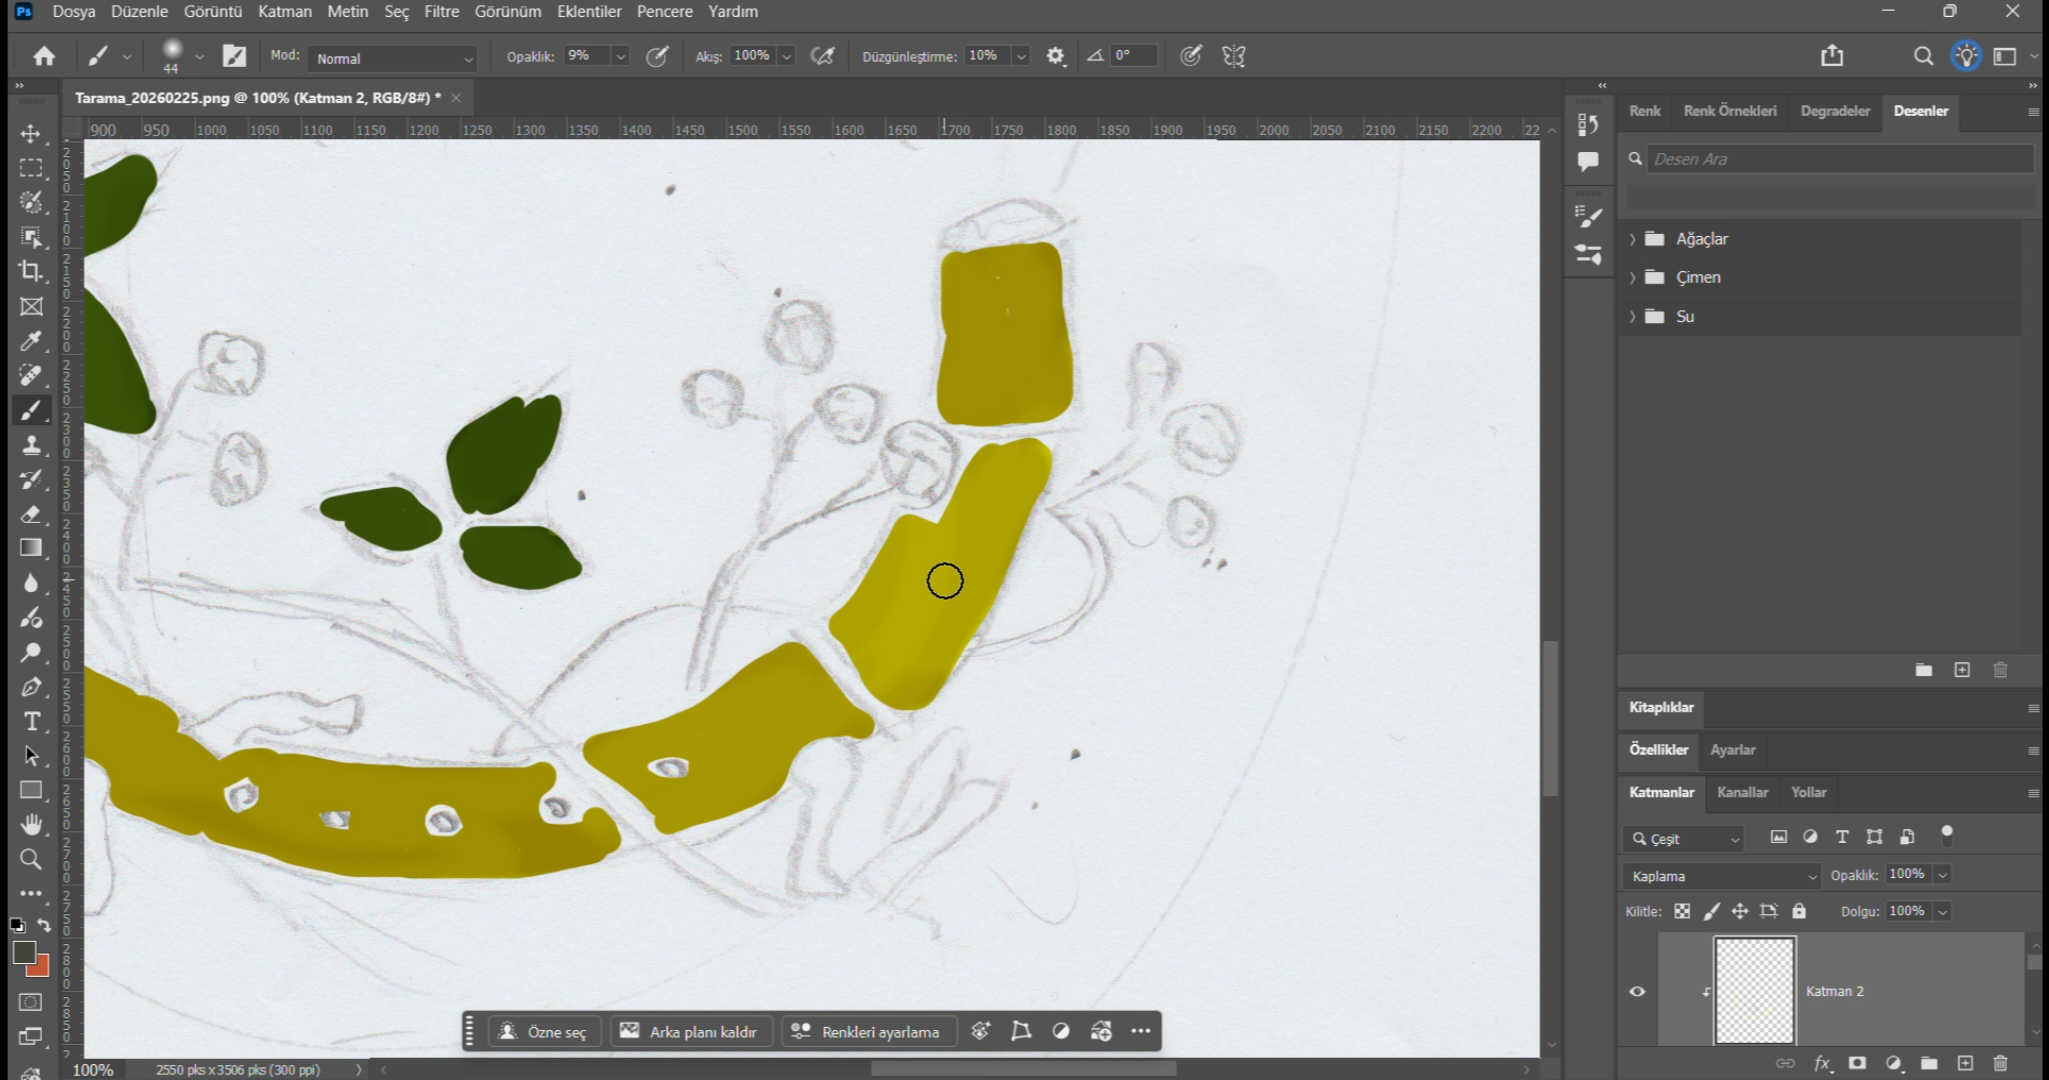Image resolution: width=2049 pixels, height=1080 pixels.
Task: Switch to the Kanallar tab
Action: coord(1742,792)
